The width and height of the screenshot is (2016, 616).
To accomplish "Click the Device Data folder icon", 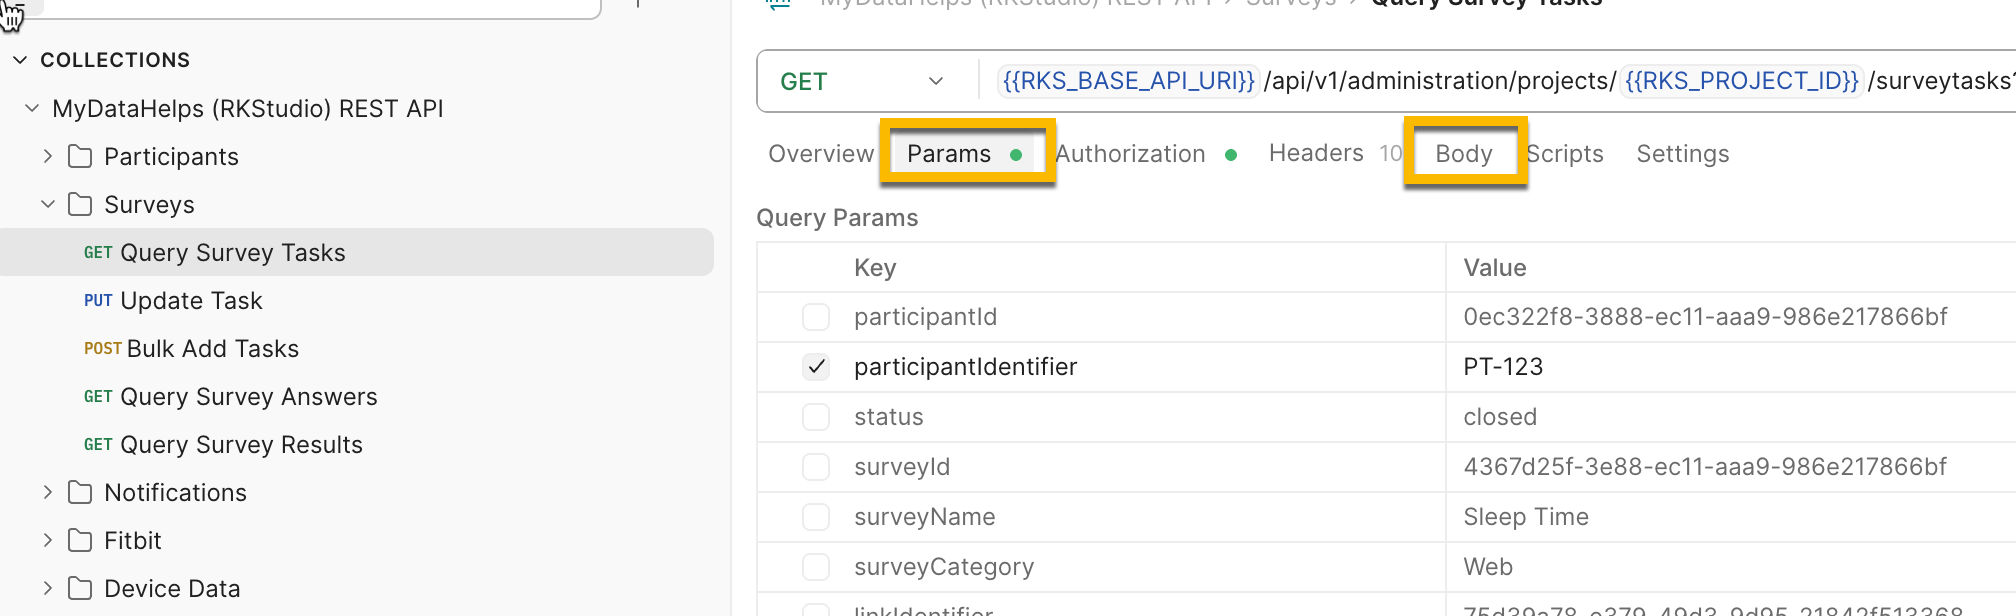I will (80, 588).
